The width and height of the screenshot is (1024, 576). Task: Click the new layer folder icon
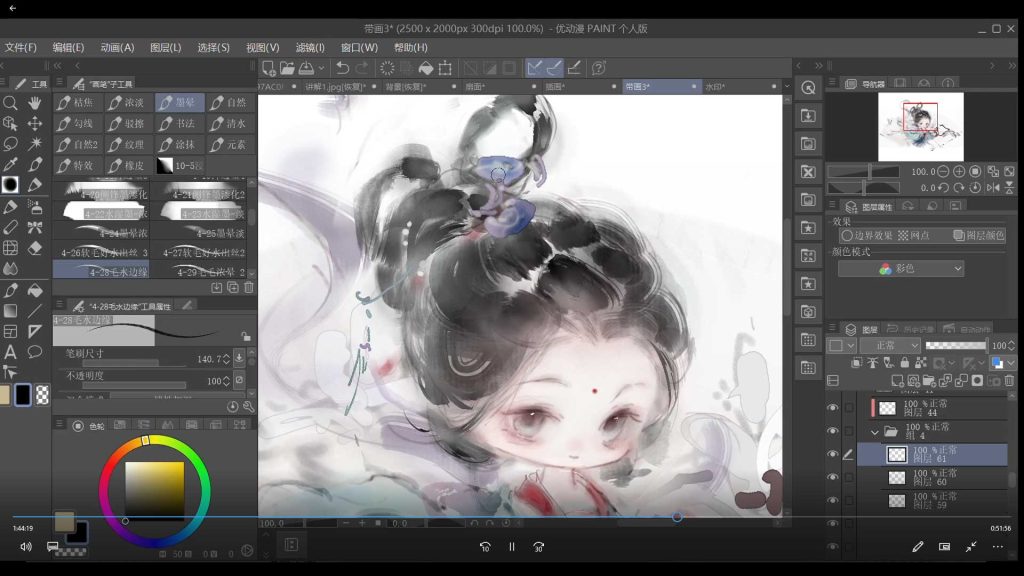point(929,381)
